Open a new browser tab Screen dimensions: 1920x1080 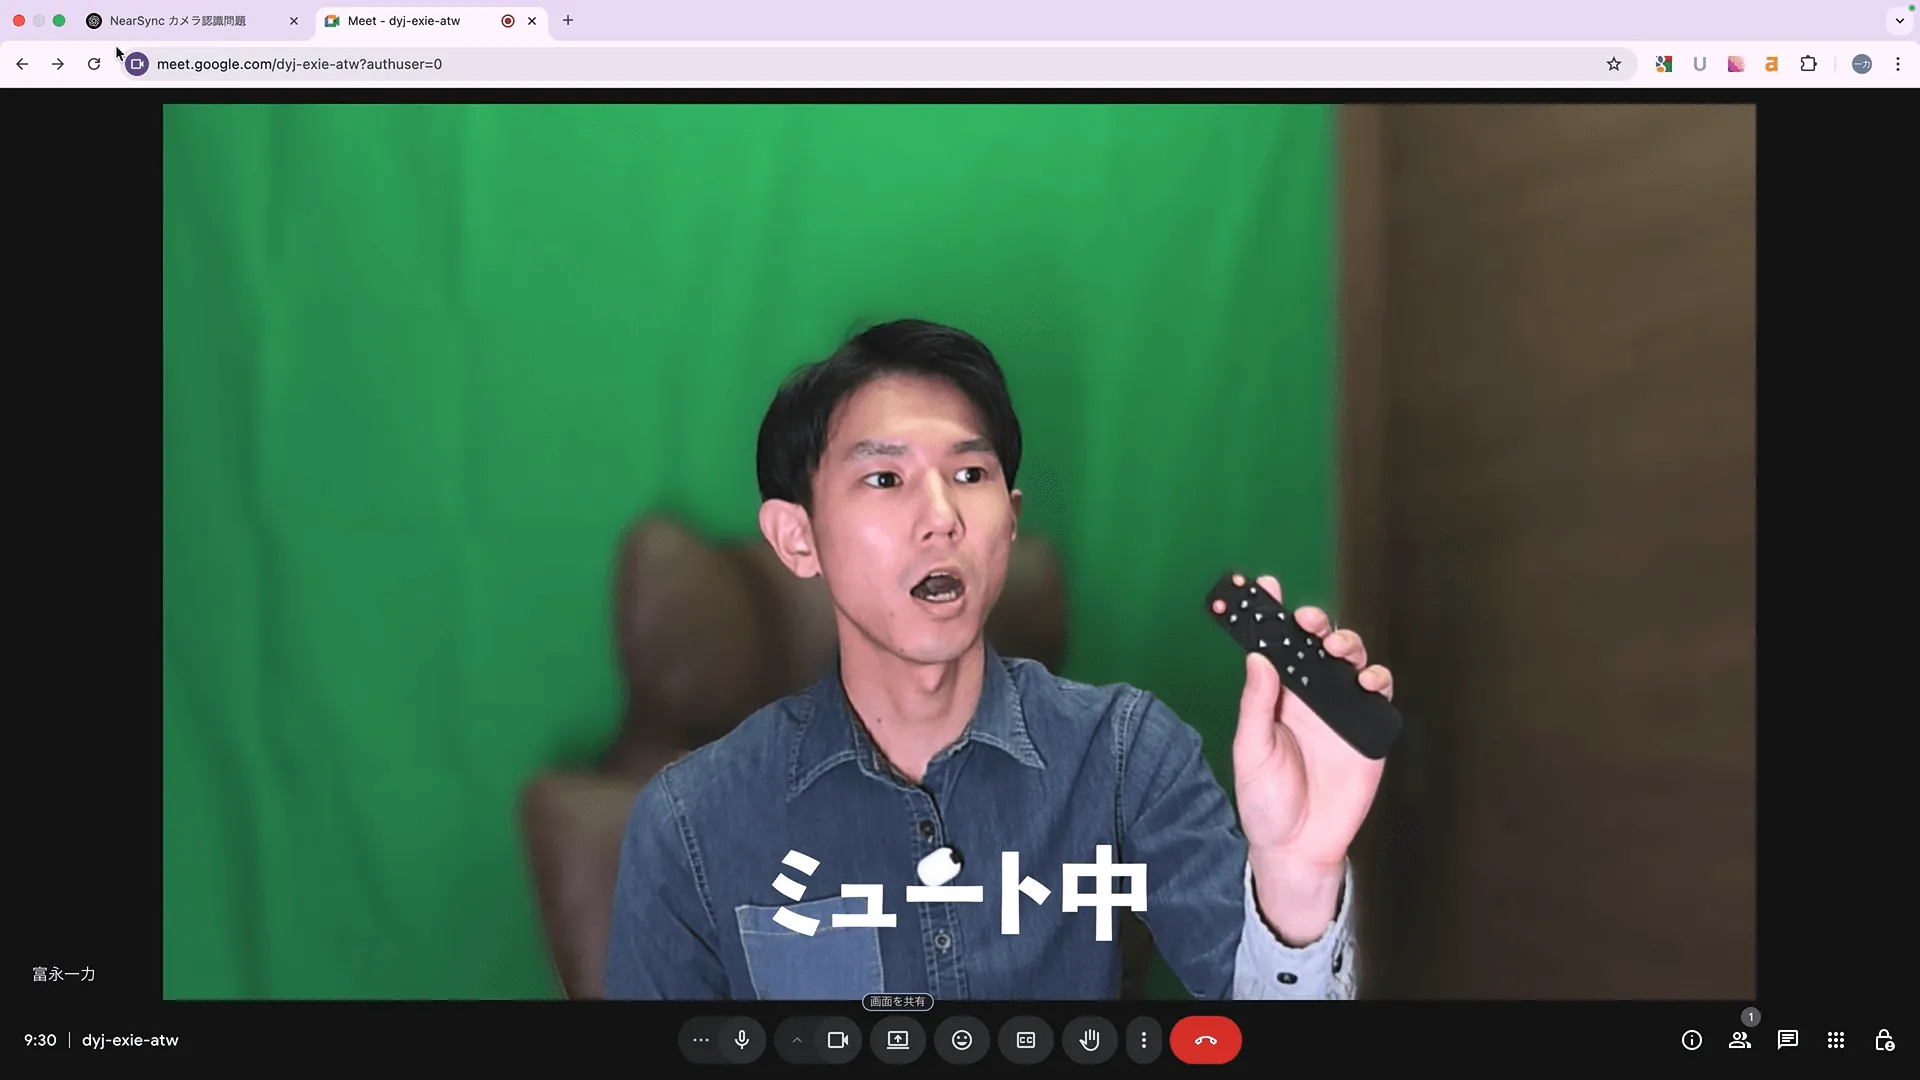568,20
